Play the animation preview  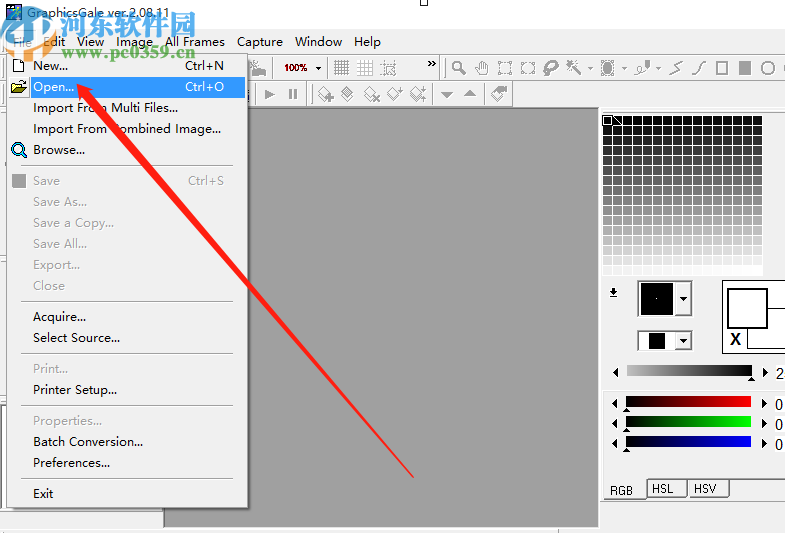click(269, 94)
